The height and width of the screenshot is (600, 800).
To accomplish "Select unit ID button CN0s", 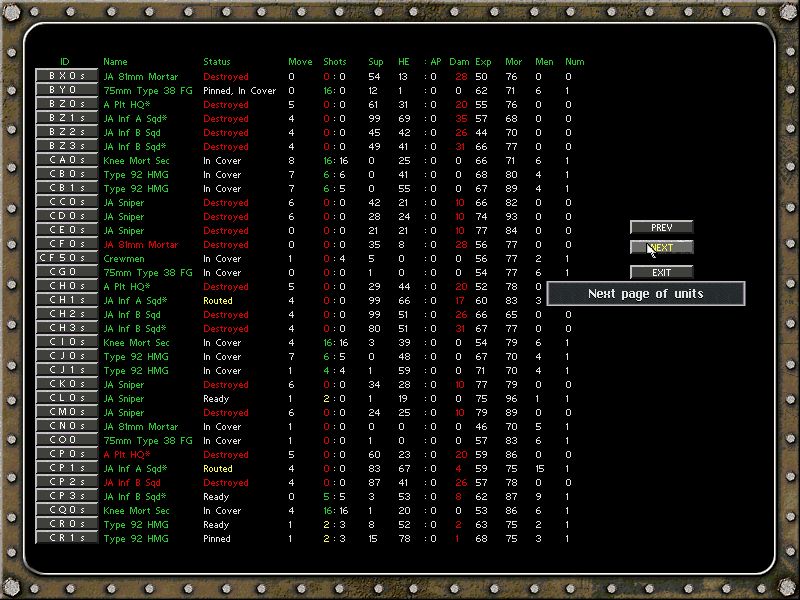I will pyautogui.click(x=66, y=426).
